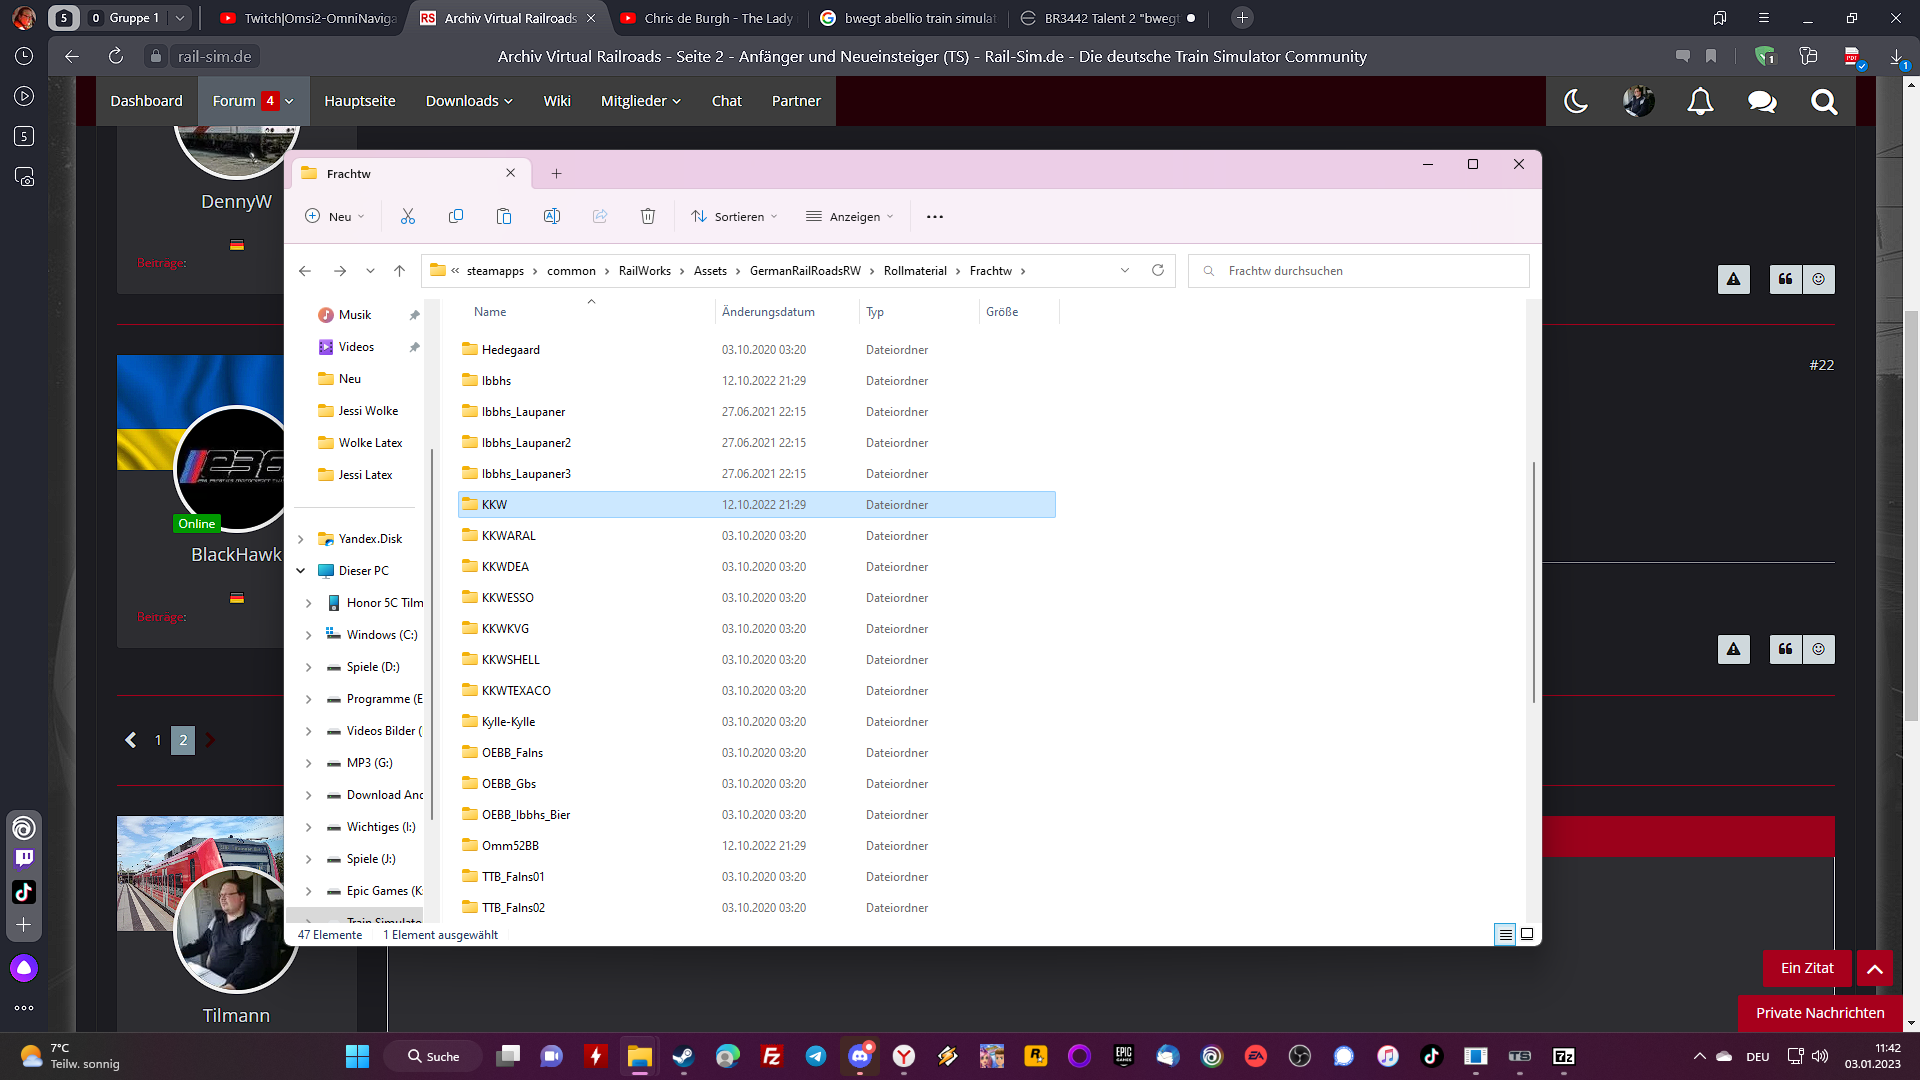Click the Copy icon in Explorer toolbar

pyautogui.click(x=456, y=216)
